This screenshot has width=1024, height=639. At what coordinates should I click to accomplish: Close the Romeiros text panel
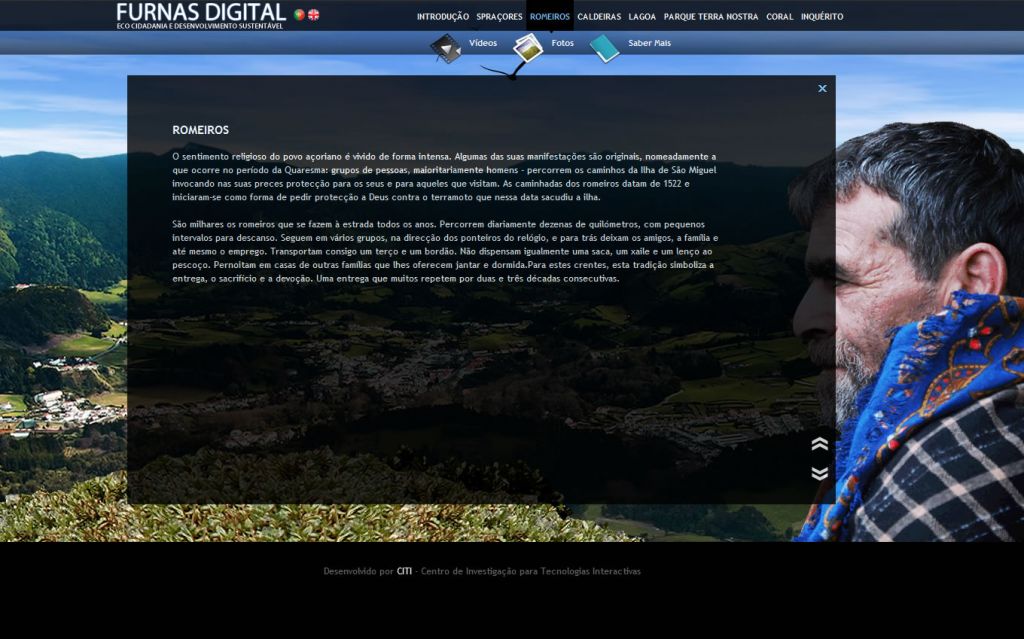pyautogui.click(x=822, y=89)
